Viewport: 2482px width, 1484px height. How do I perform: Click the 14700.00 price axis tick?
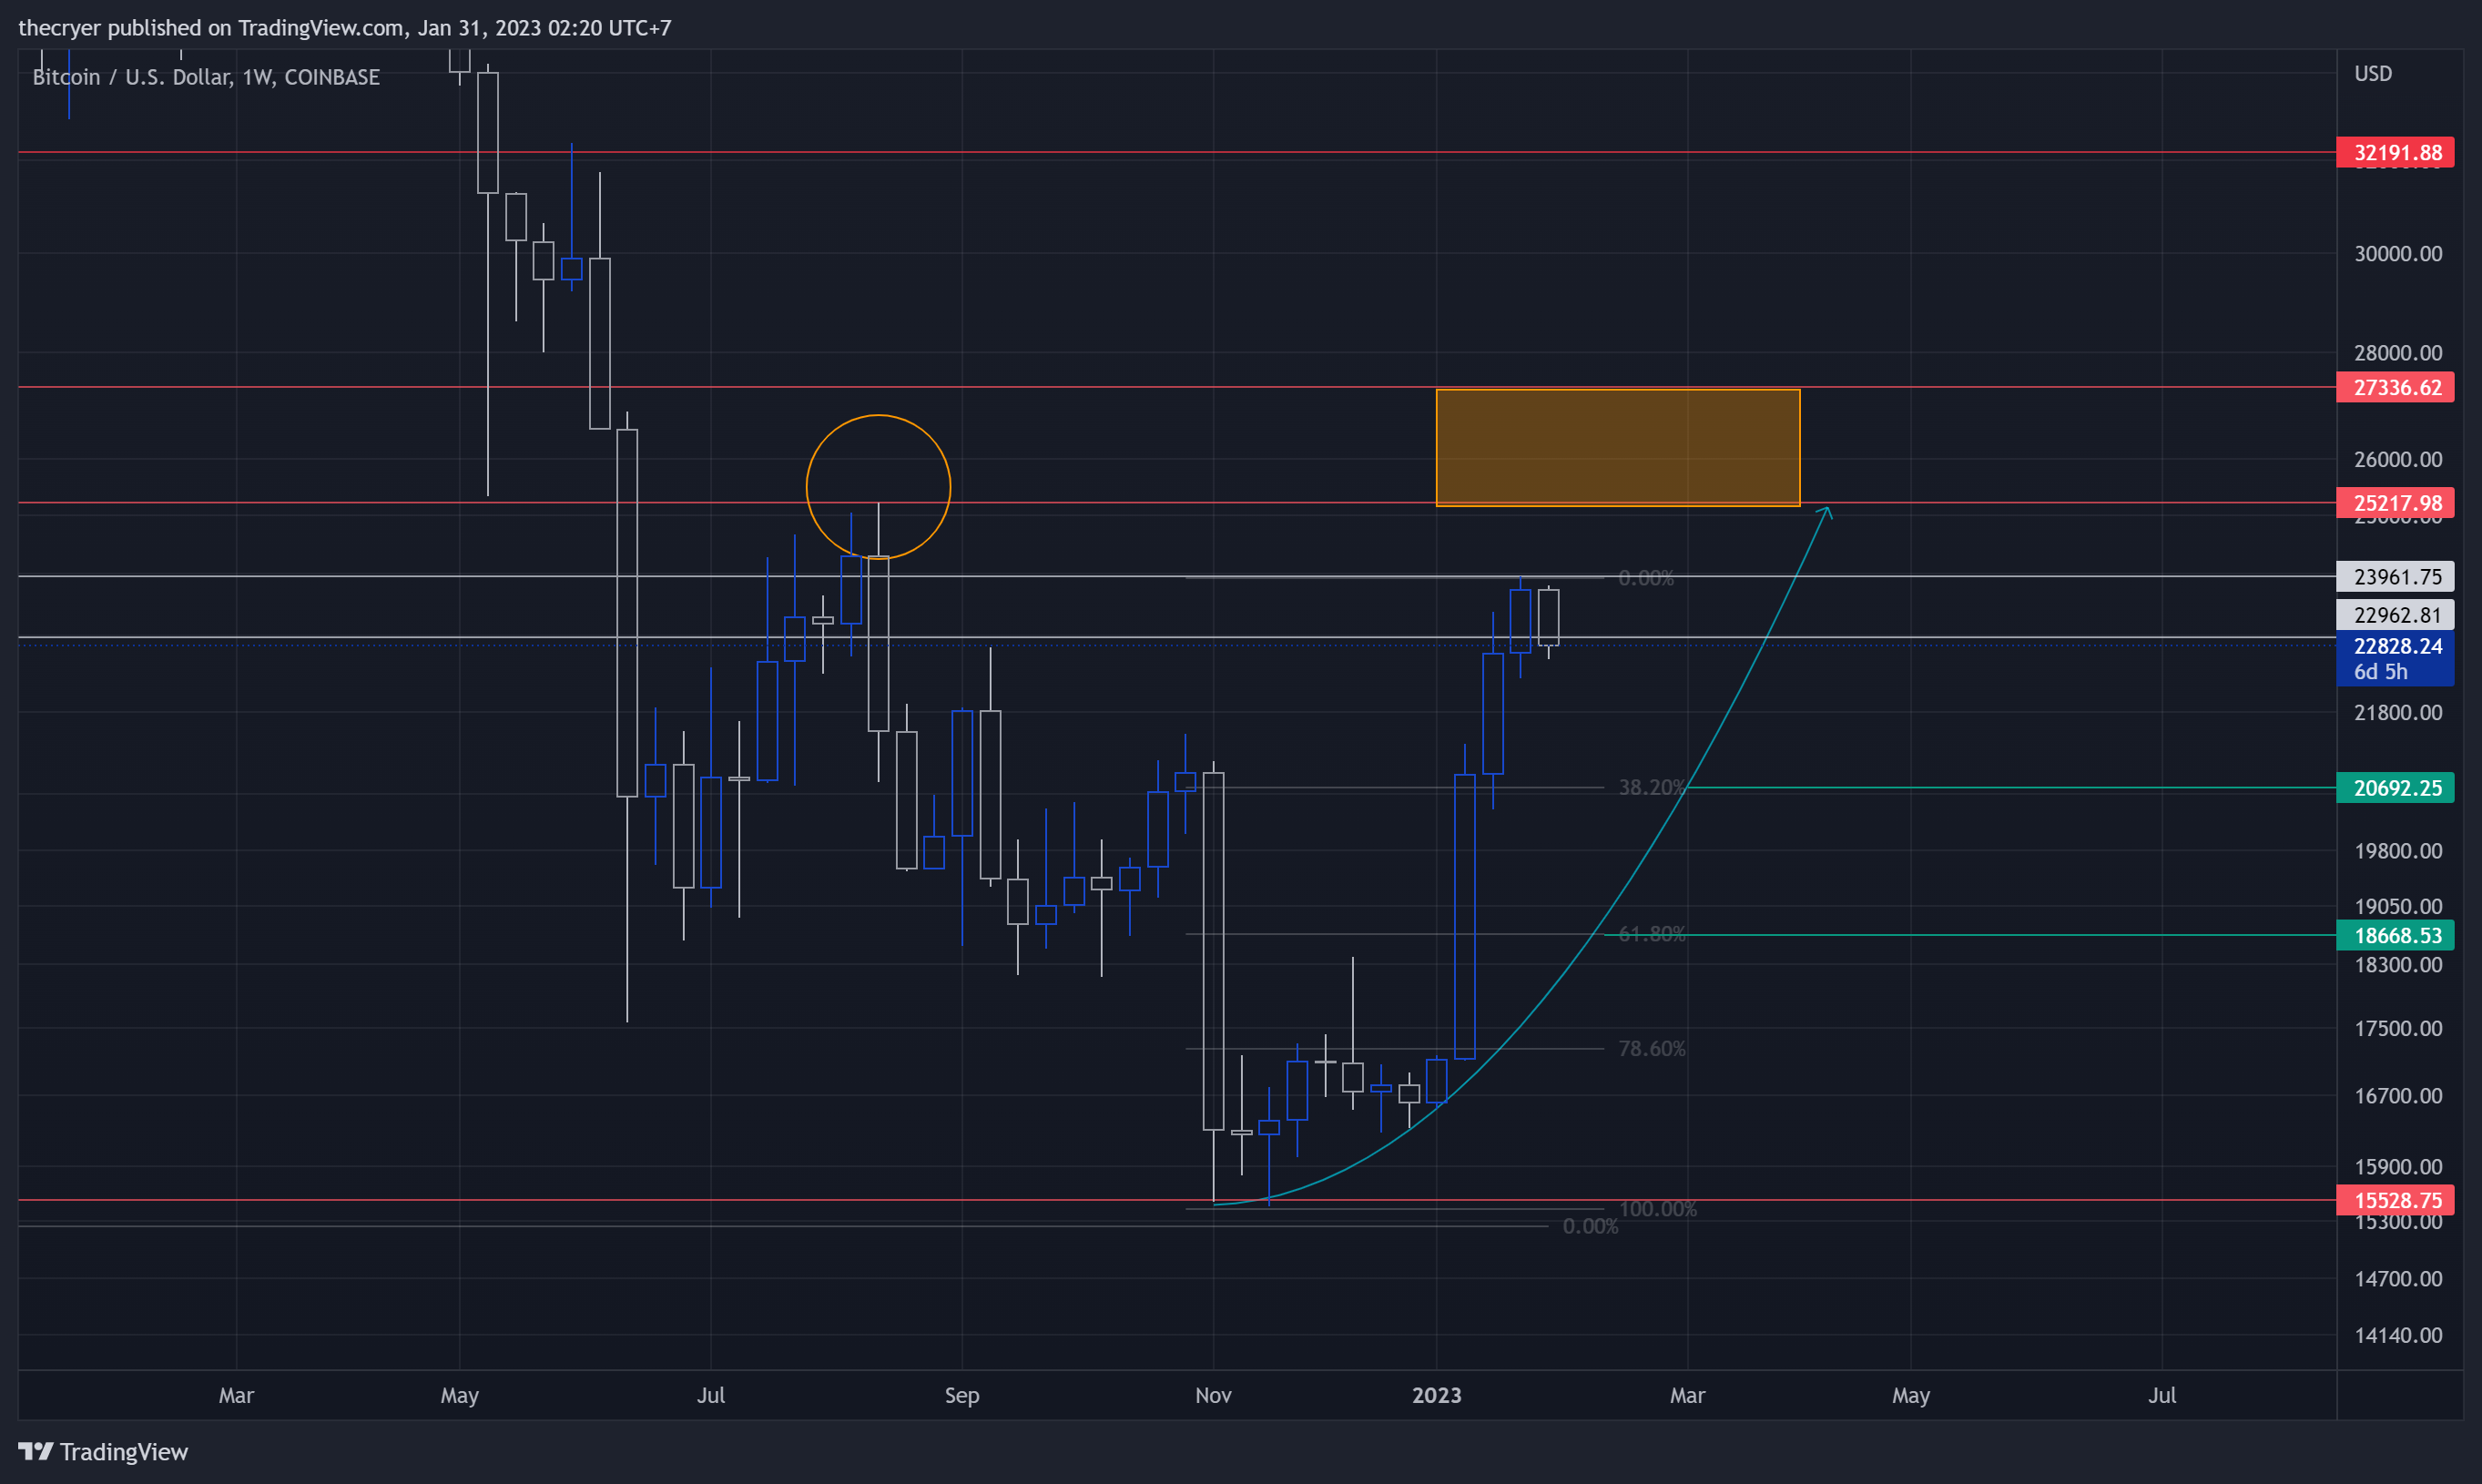click(x=2397, y=1279)
